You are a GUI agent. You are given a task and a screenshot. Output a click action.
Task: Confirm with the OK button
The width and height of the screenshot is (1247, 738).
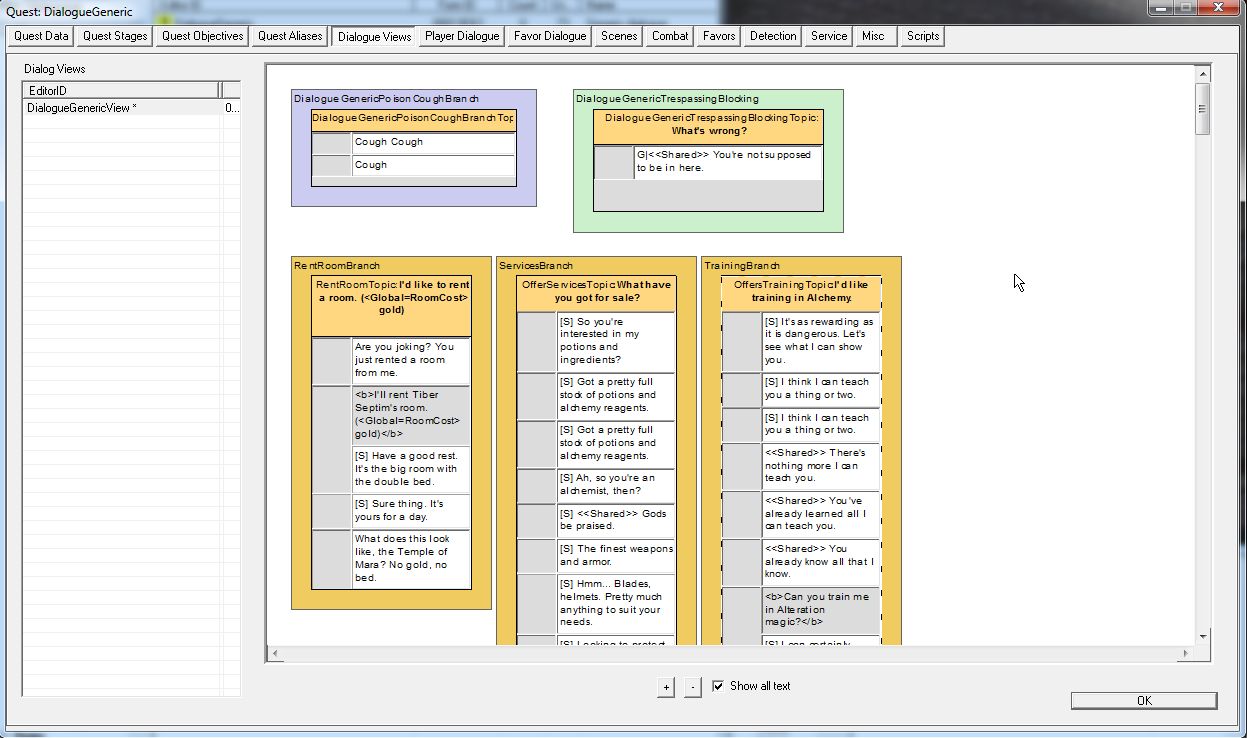pos(1144,701)
